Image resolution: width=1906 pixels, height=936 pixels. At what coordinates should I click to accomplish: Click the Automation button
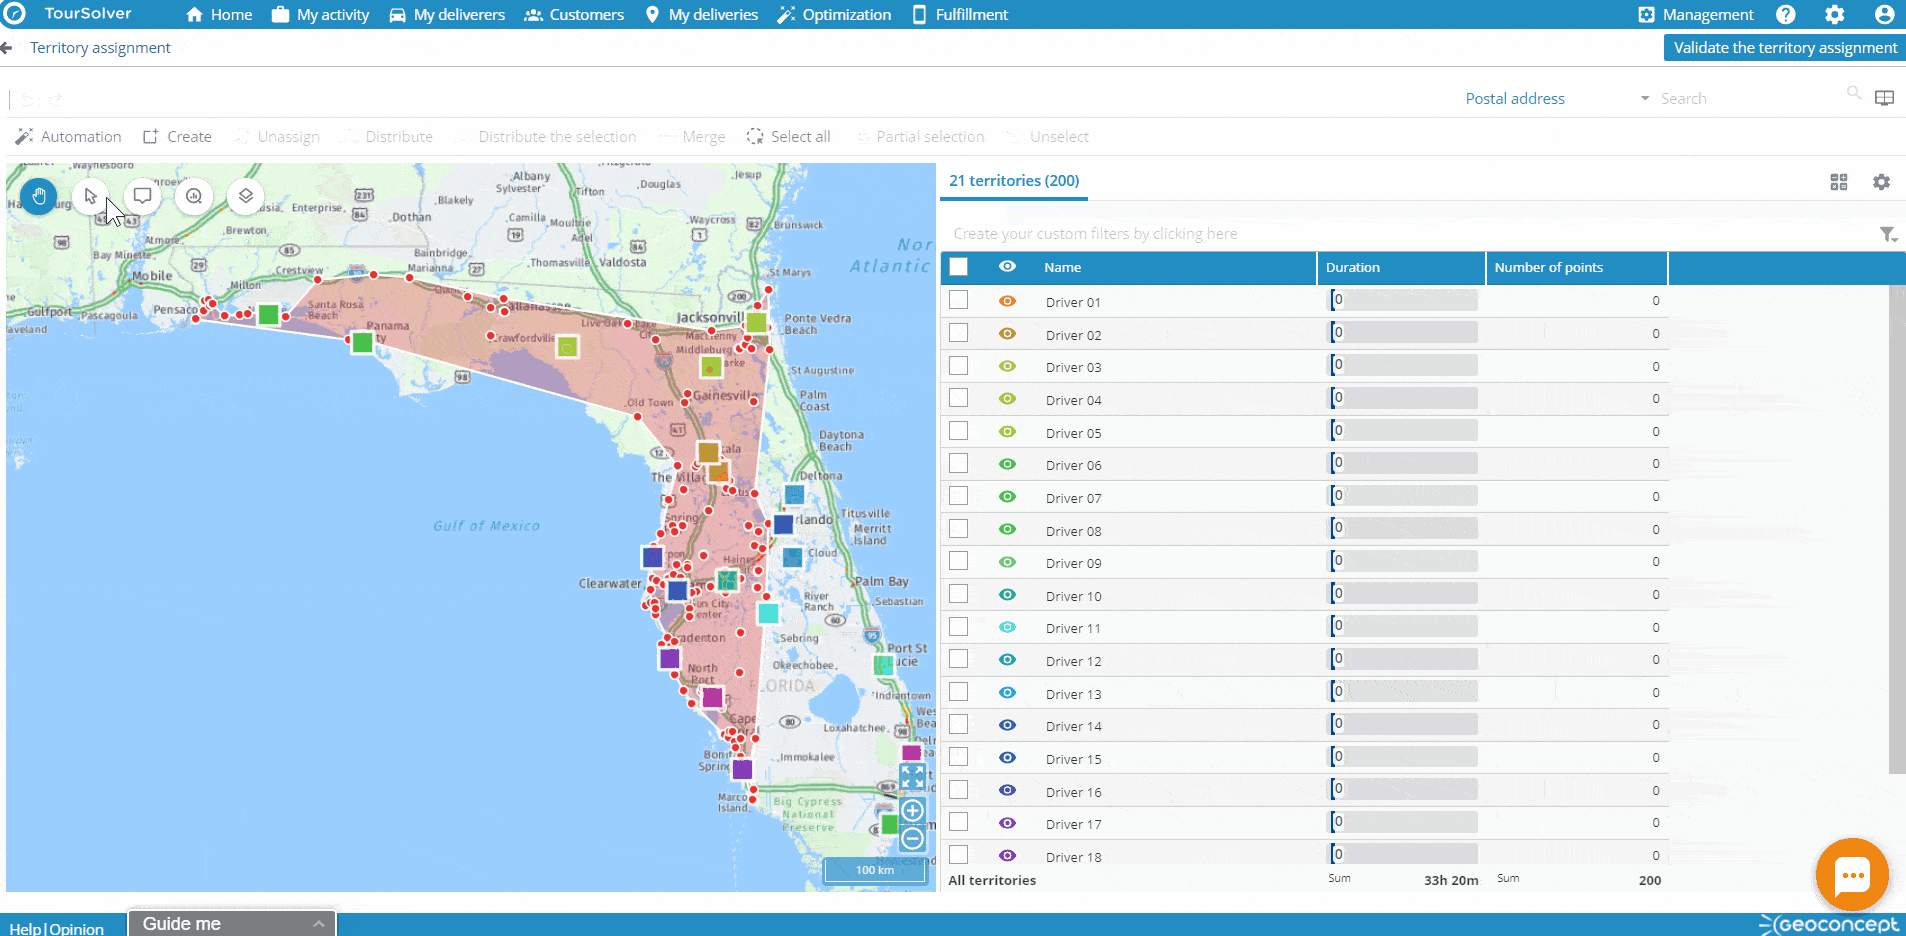coord(69,137)
